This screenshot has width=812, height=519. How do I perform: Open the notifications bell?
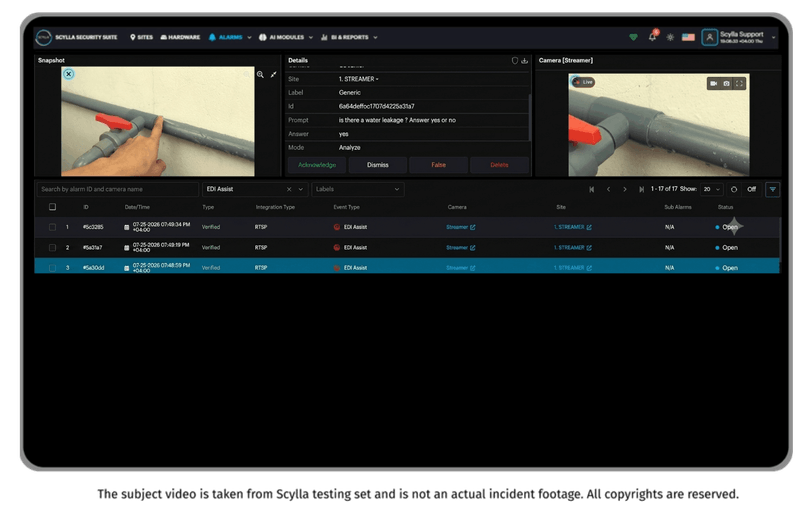652,37
